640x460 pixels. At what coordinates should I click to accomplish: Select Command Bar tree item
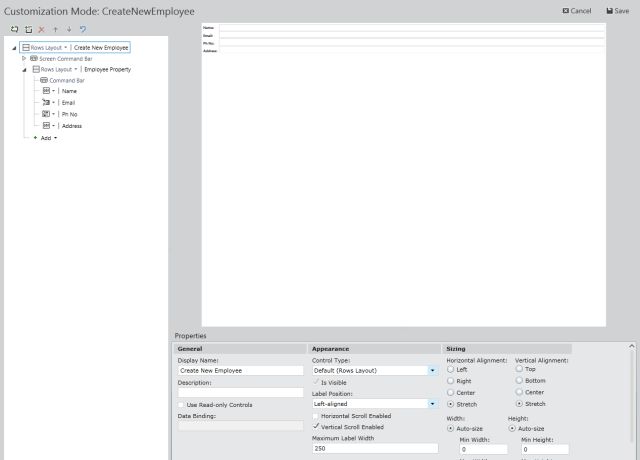pyautogui.click(x=67, y=80)
